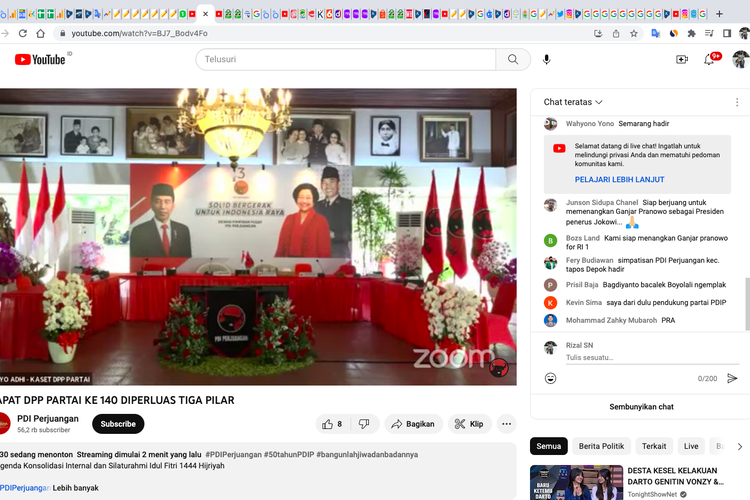This screenshot has width=750, height=500.
Task: Select the Terkait filter chip
Action: coord(654,446)
